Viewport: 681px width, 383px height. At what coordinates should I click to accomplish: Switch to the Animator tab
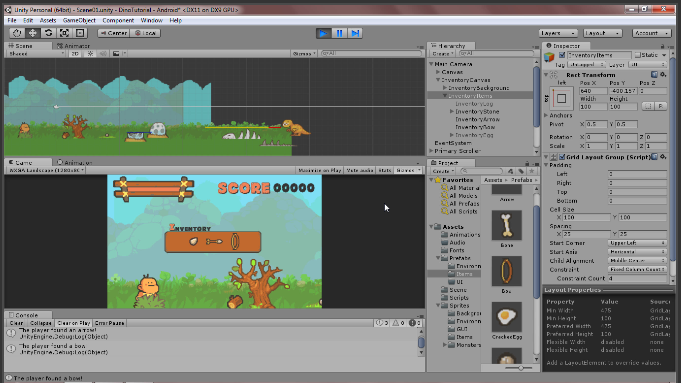(73, 46)
